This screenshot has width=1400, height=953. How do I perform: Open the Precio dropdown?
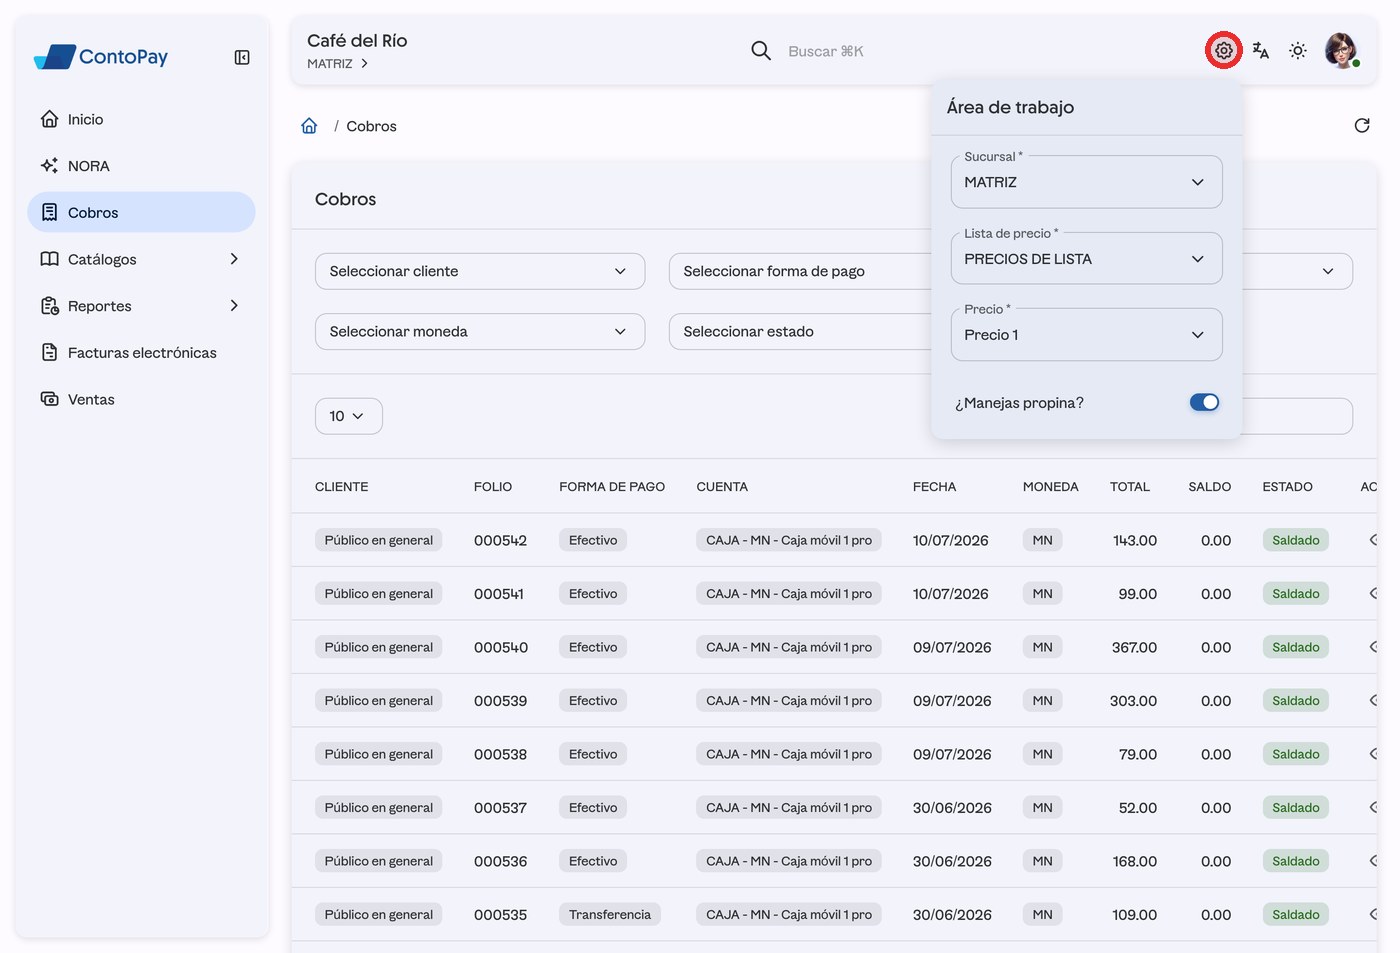pos(1086,335)
